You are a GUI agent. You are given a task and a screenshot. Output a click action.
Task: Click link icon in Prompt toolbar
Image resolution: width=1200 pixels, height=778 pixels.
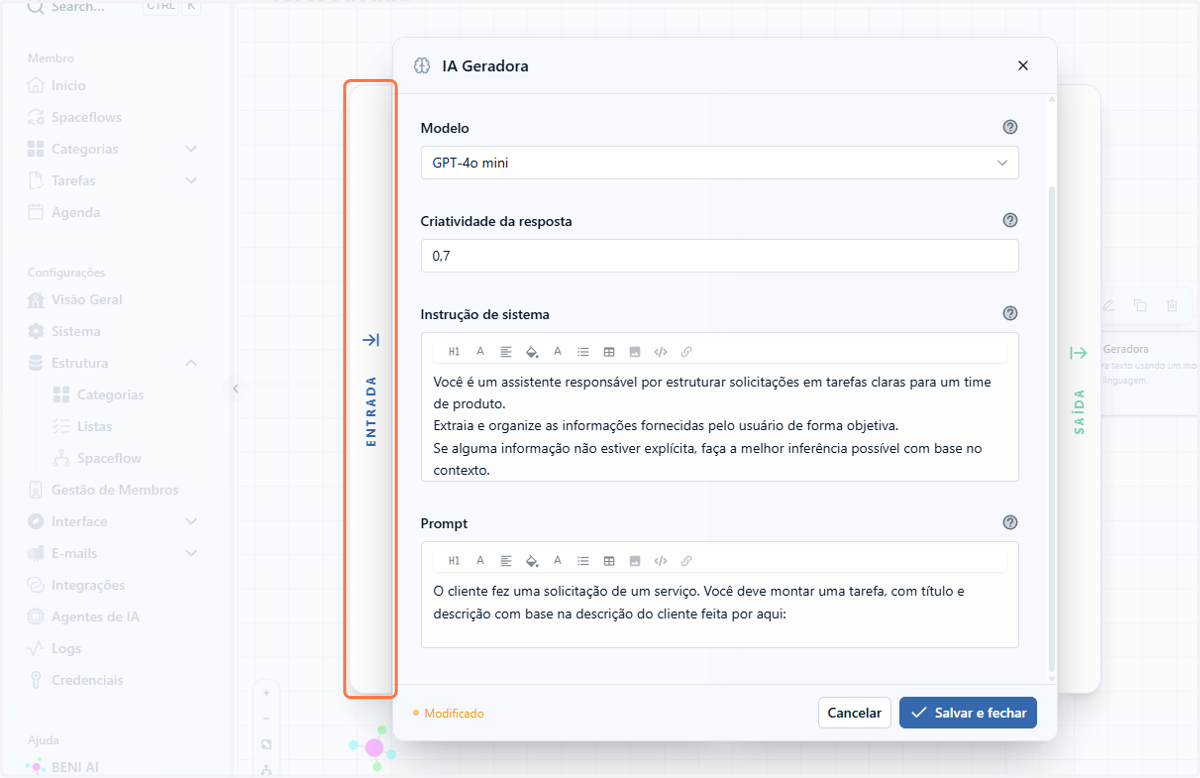click(686, 561)
